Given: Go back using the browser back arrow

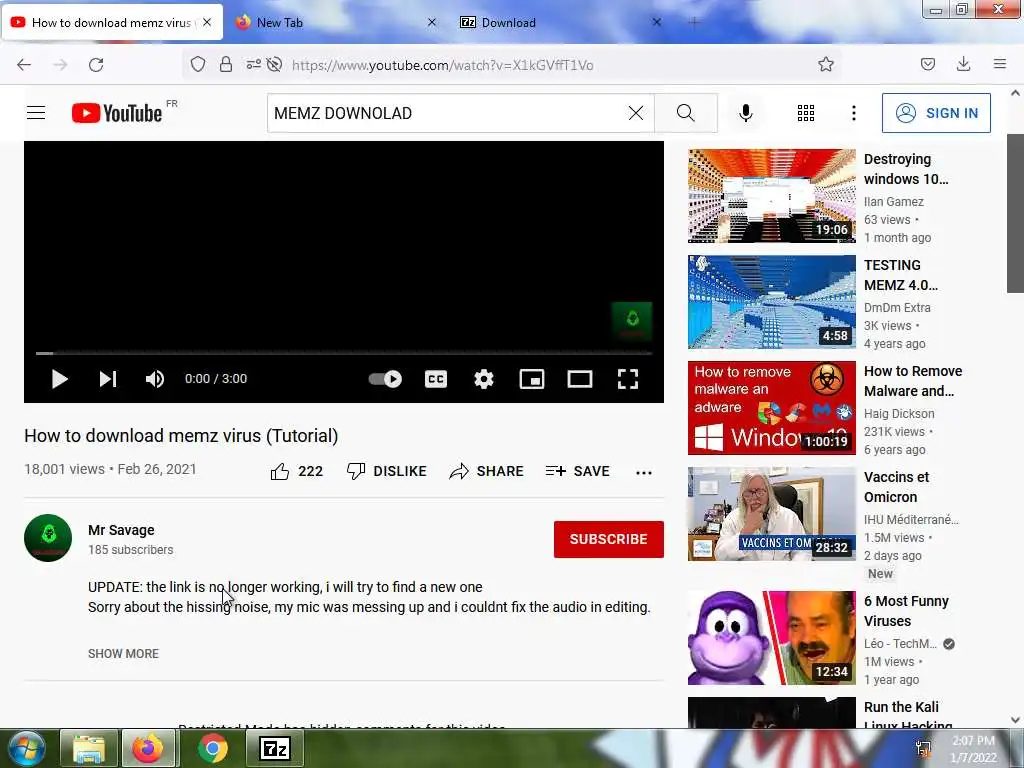Looking at the screenshot, I should (x=24, y=65).
